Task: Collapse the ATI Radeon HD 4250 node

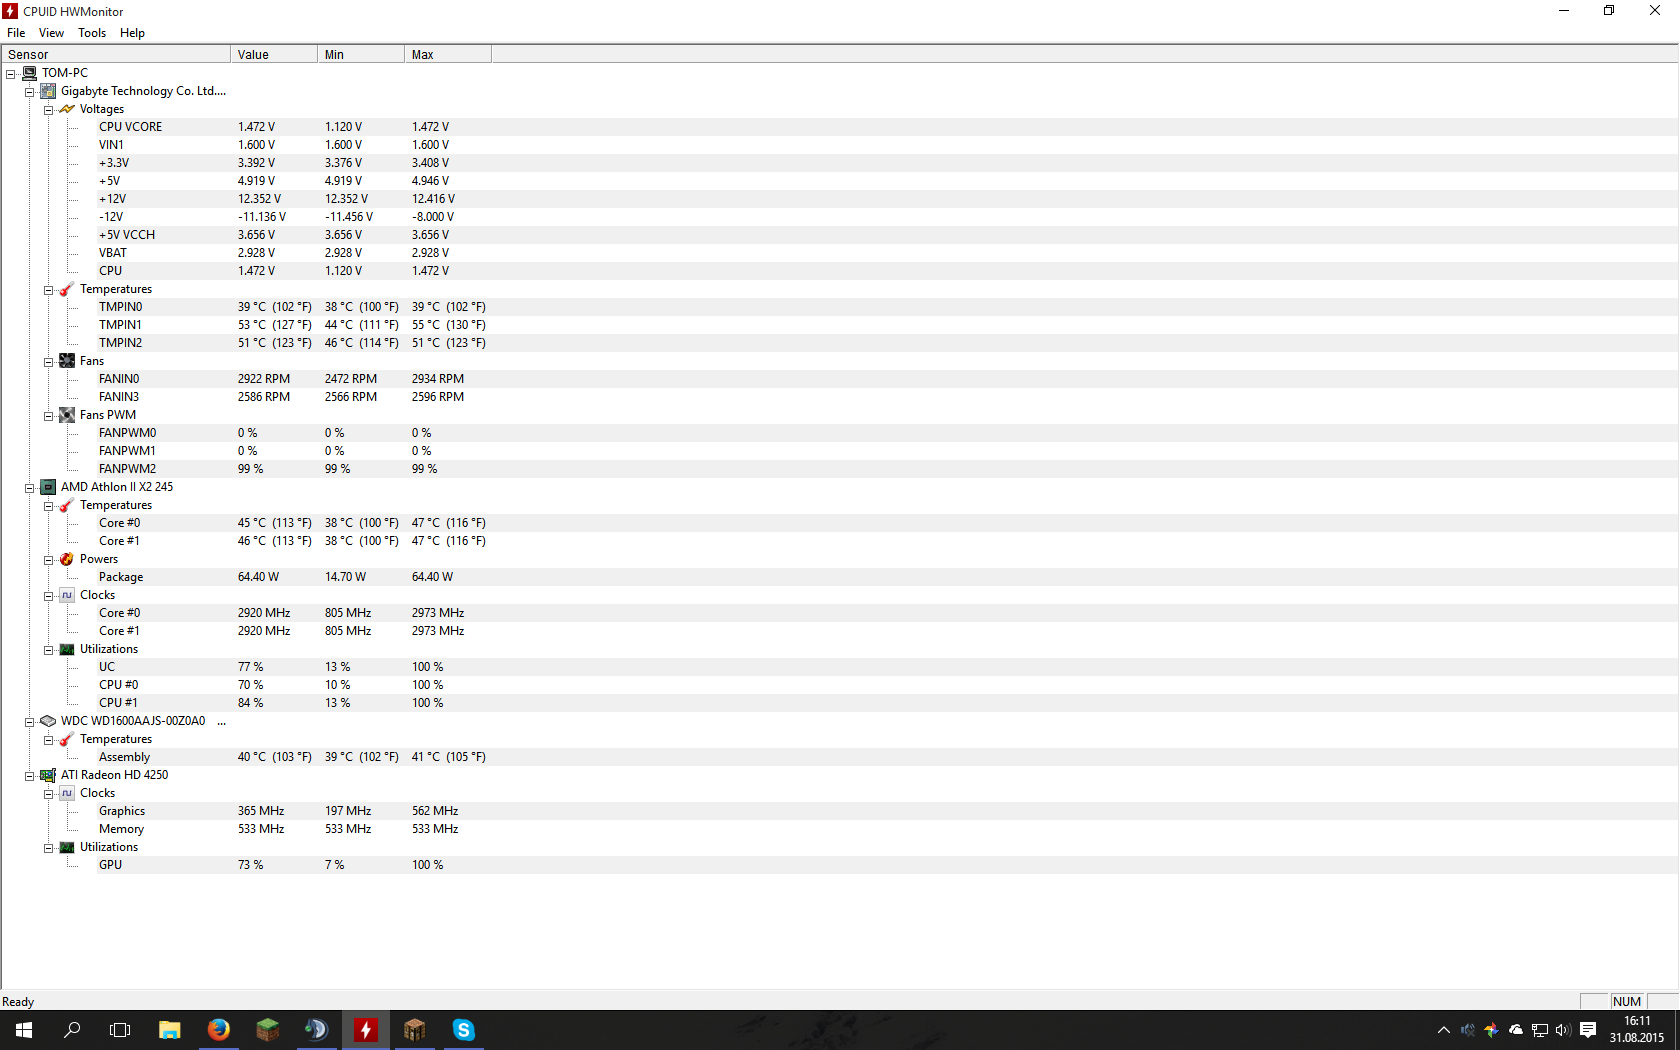Action: point(30,776)
